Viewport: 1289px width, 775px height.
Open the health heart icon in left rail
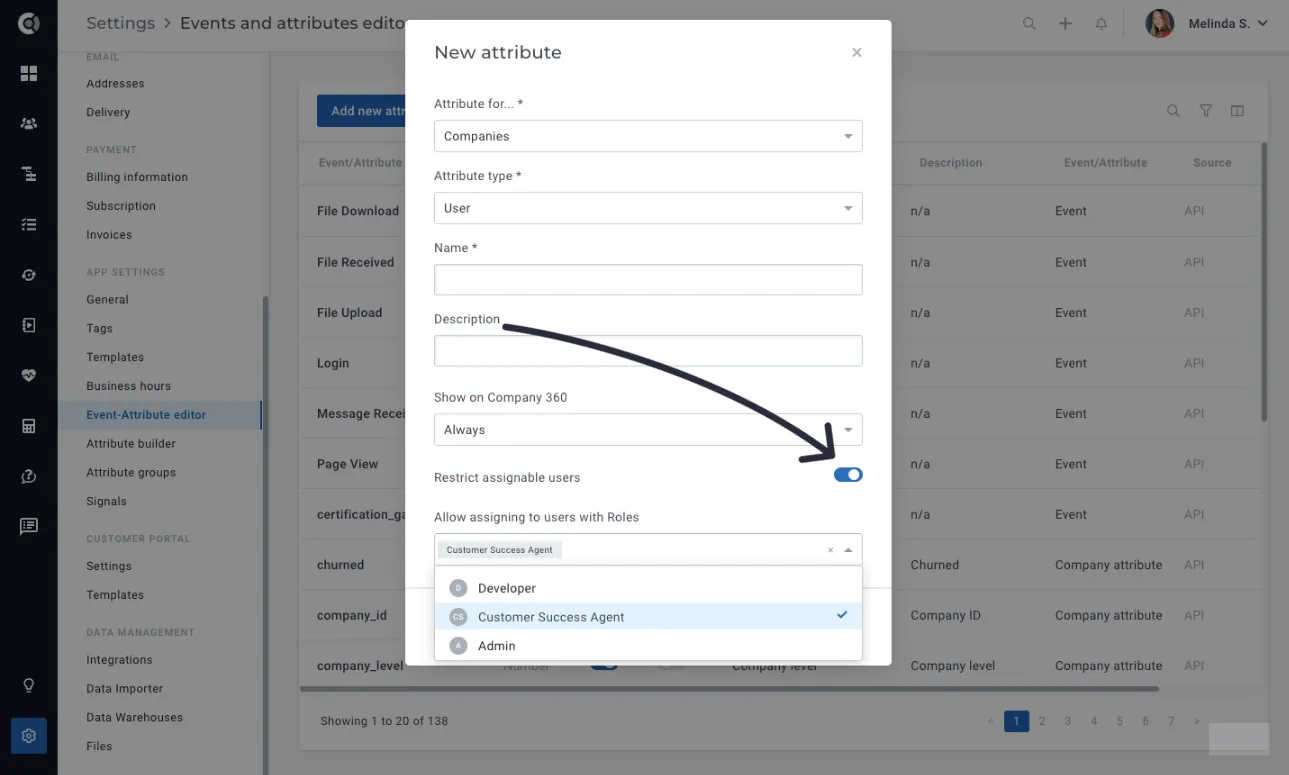pyautogui.click(x=29, y=376)
